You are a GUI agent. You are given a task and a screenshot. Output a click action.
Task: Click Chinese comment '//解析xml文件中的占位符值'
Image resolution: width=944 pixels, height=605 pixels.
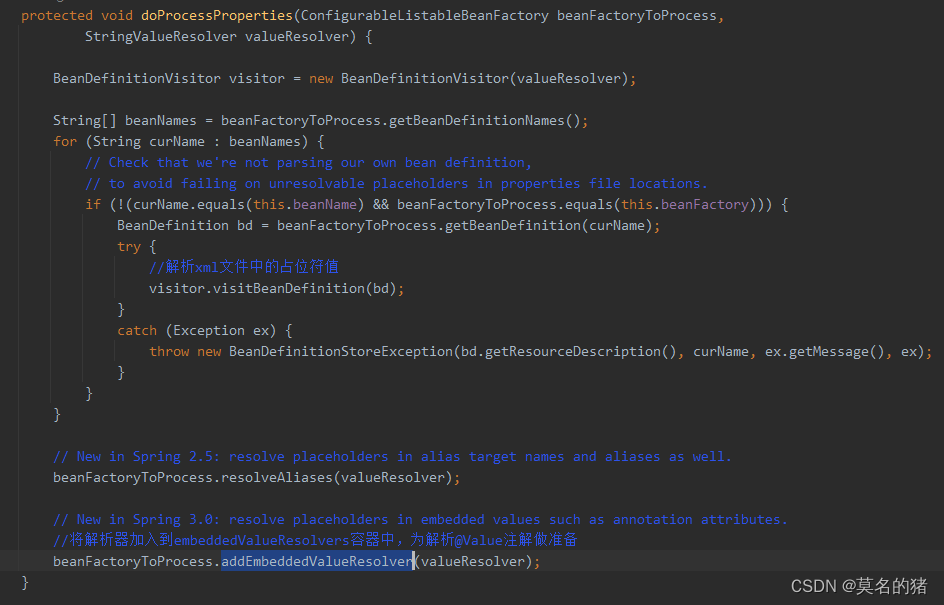coord(244,267)
